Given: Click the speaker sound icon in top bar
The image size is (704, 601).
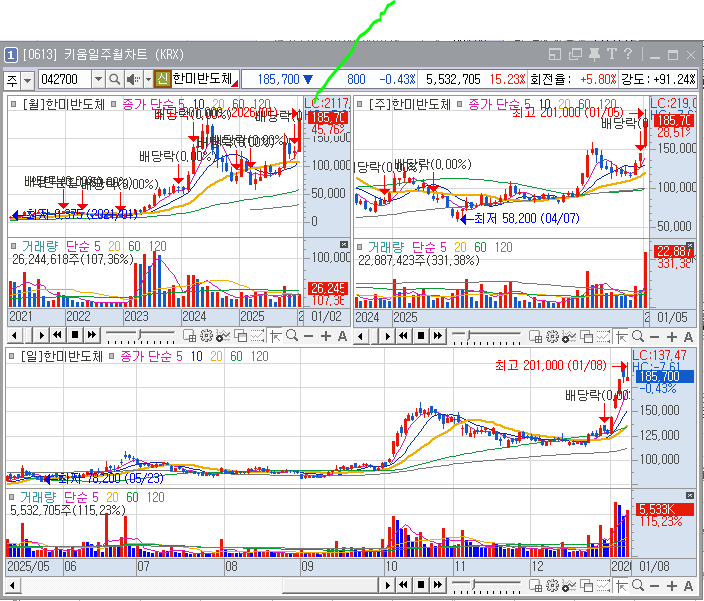Looking at the screenshot, I should (x=132, y=80).
